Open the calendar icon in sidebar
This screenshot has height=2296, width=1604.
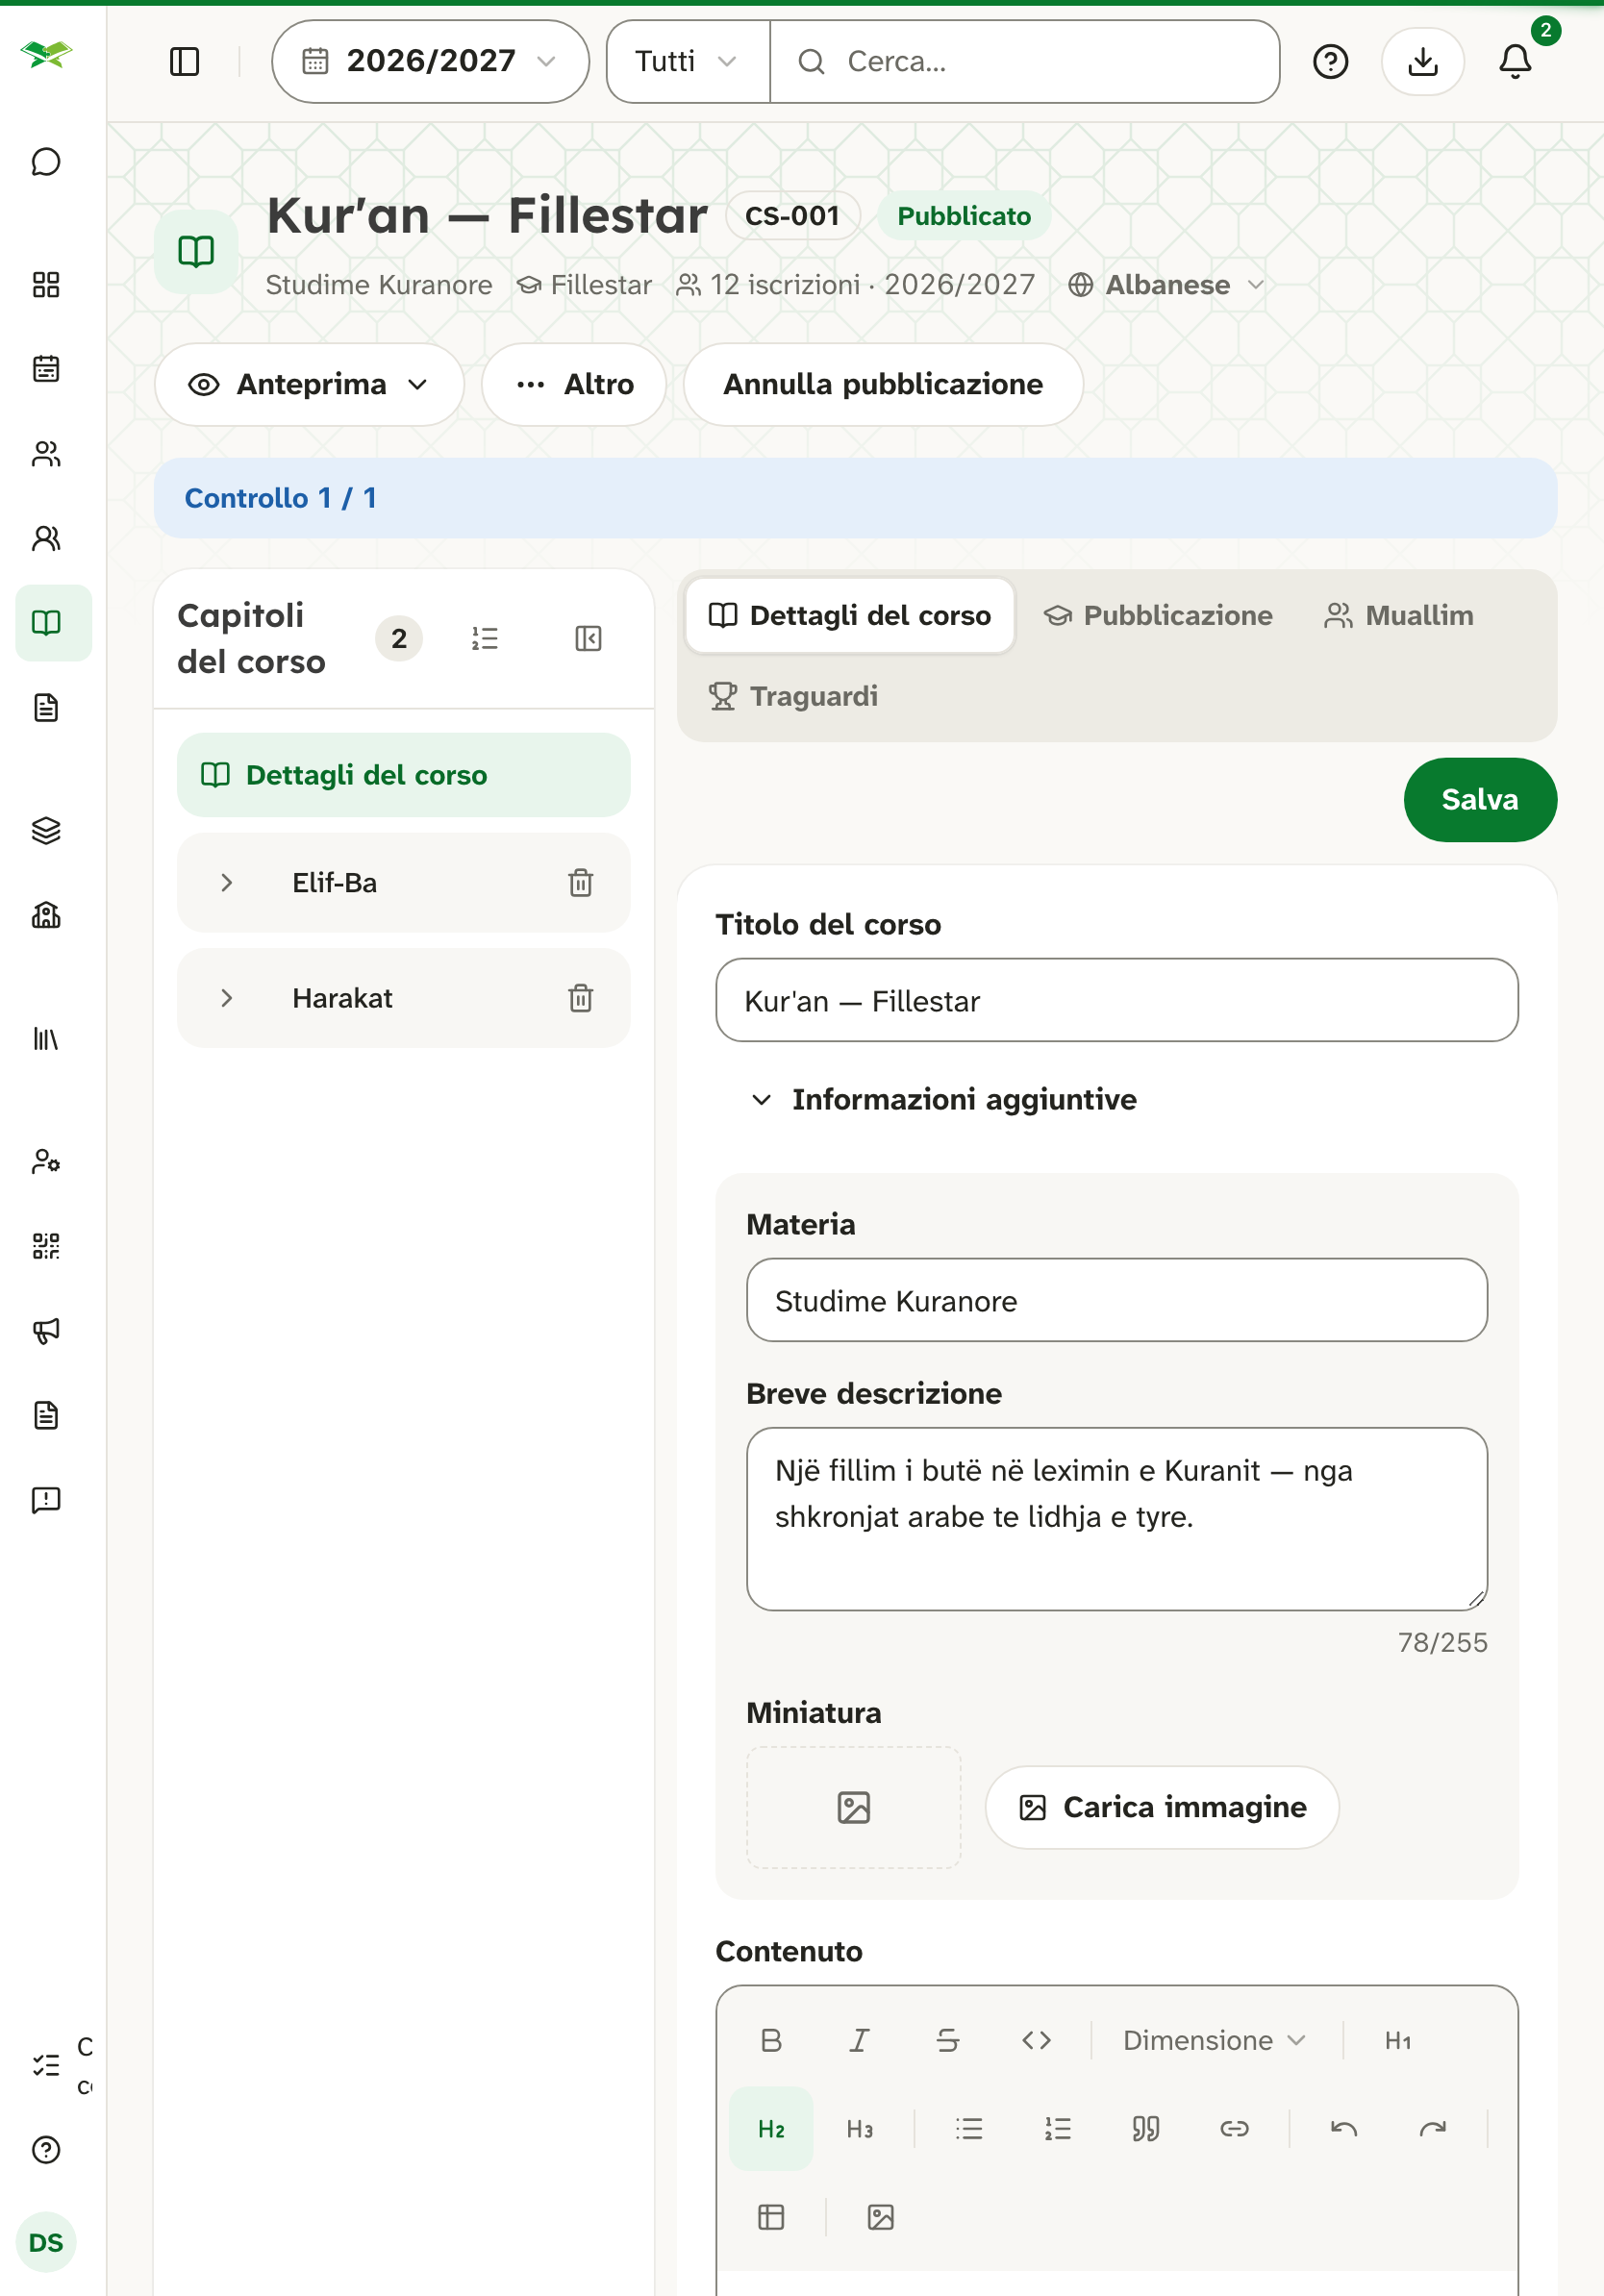tap(46, 369)
